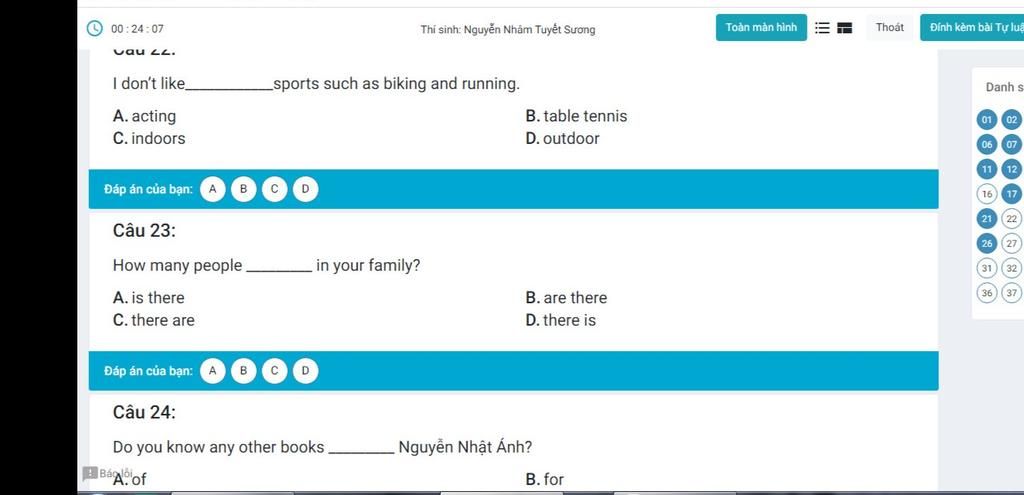This screenshot has width=1024, height=495.
Task: Pick answer C for question 23
Action: click(274, 371)
